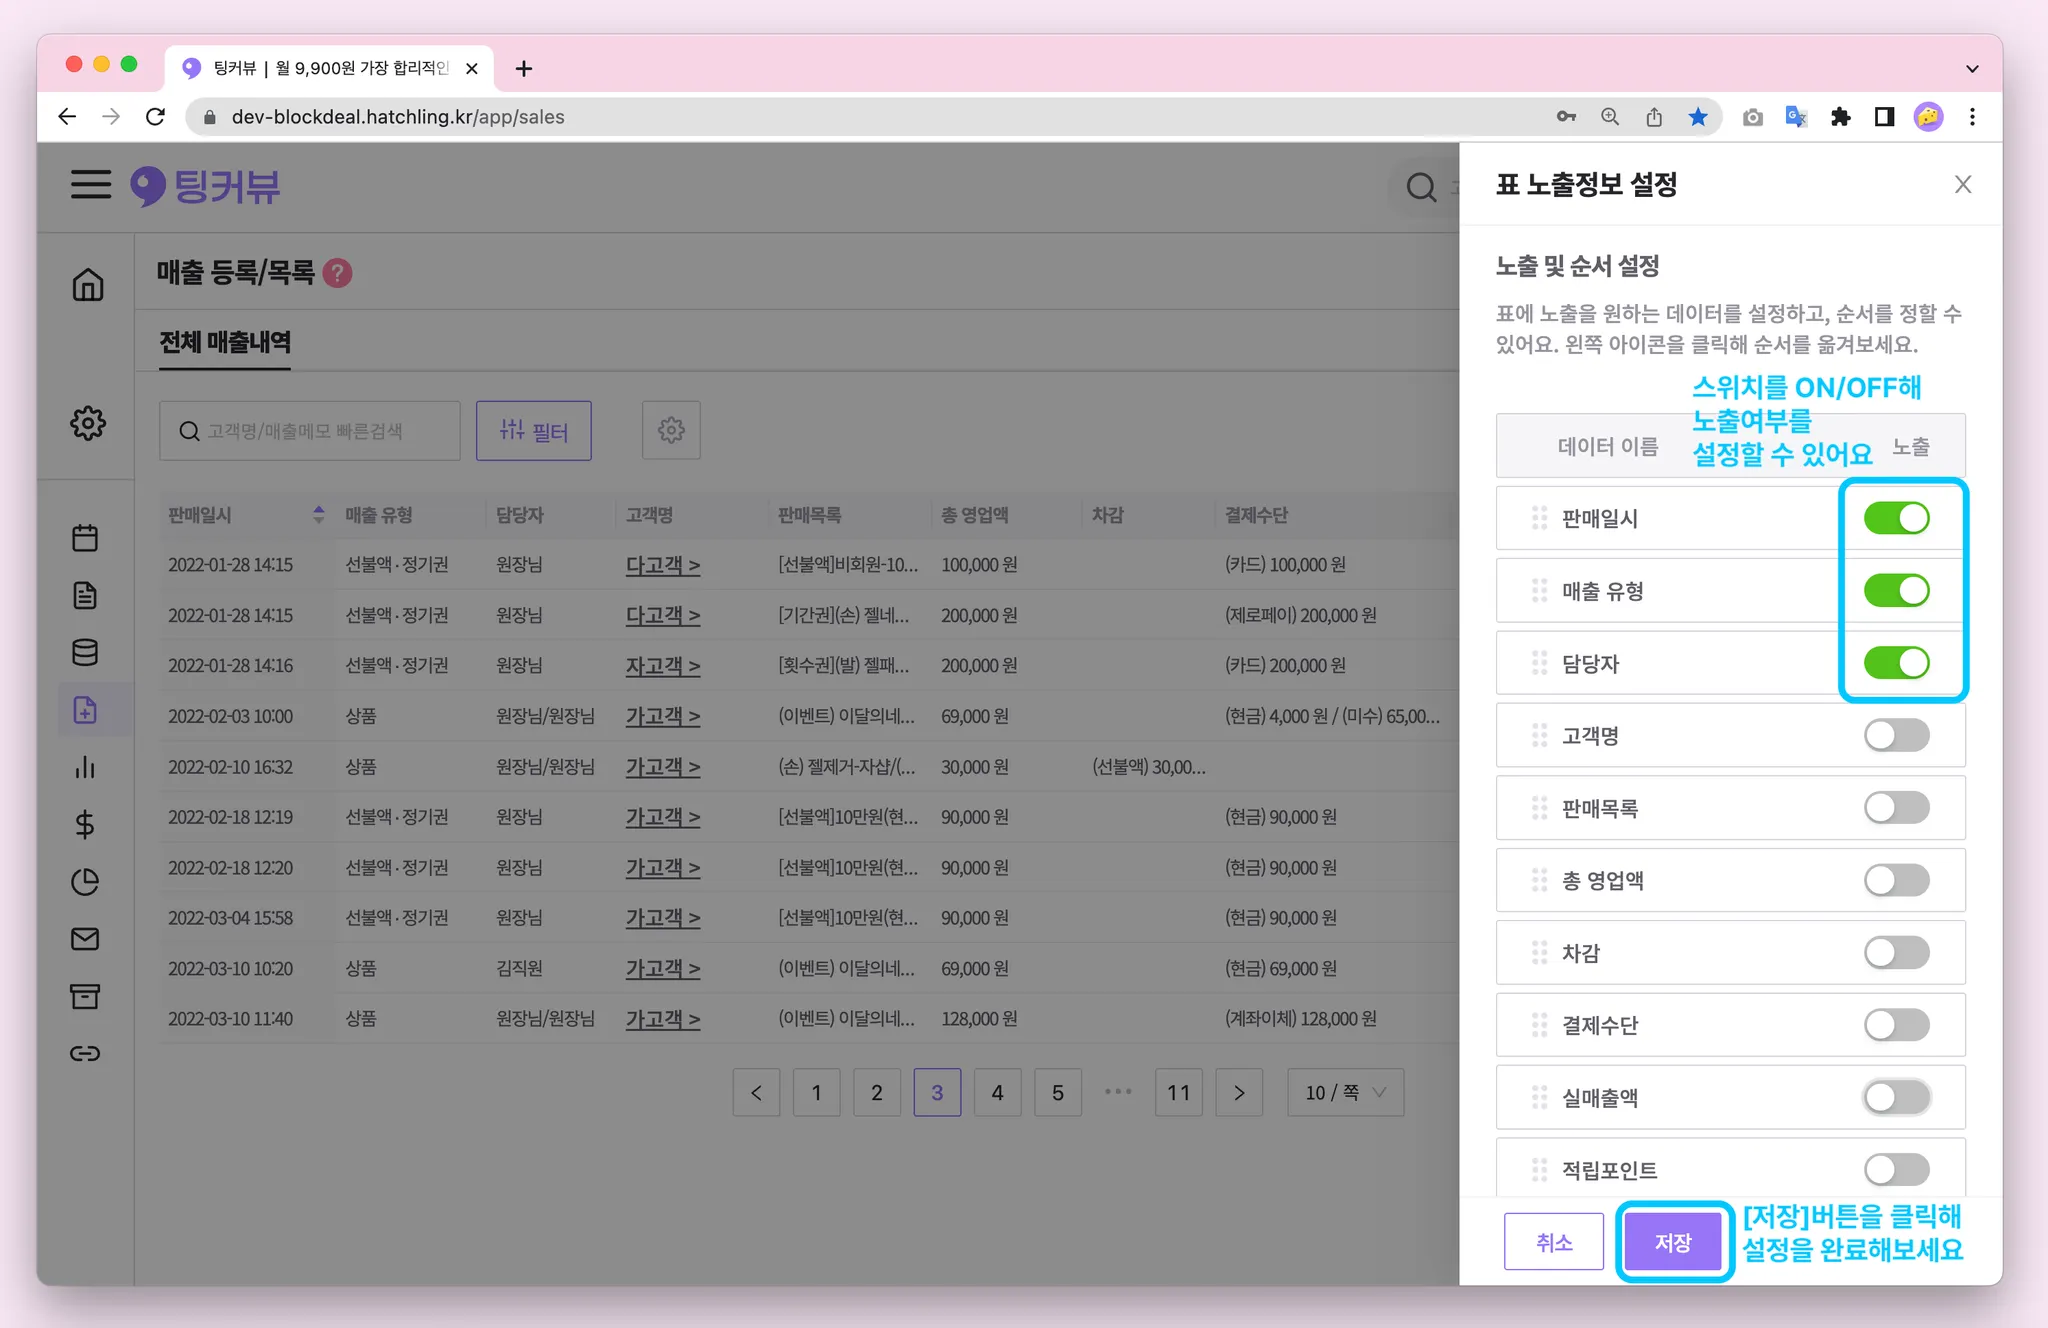Click the 취소 cancel button
The height and width of the screenshot is (1328, 2048).
[1554, 1242]
